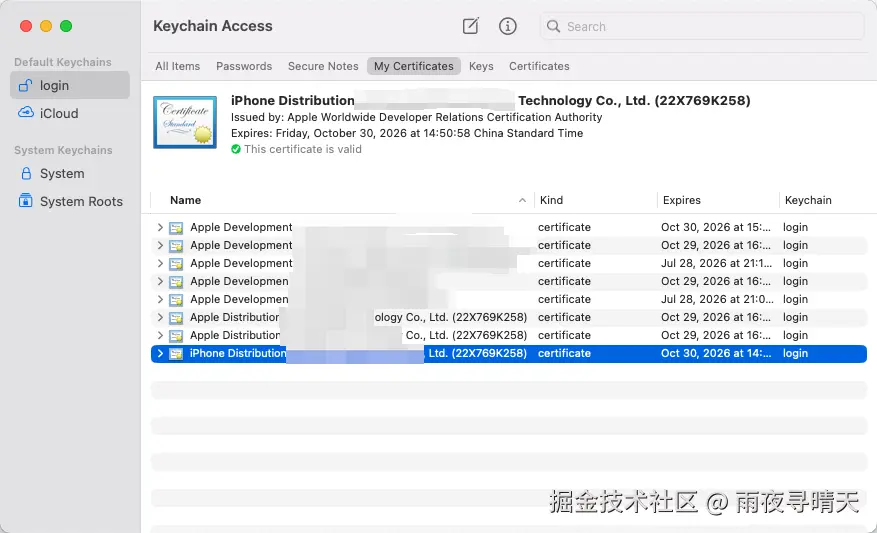Click the 'Issued by: Apple Worldwide Developer' line

[417, 117]
